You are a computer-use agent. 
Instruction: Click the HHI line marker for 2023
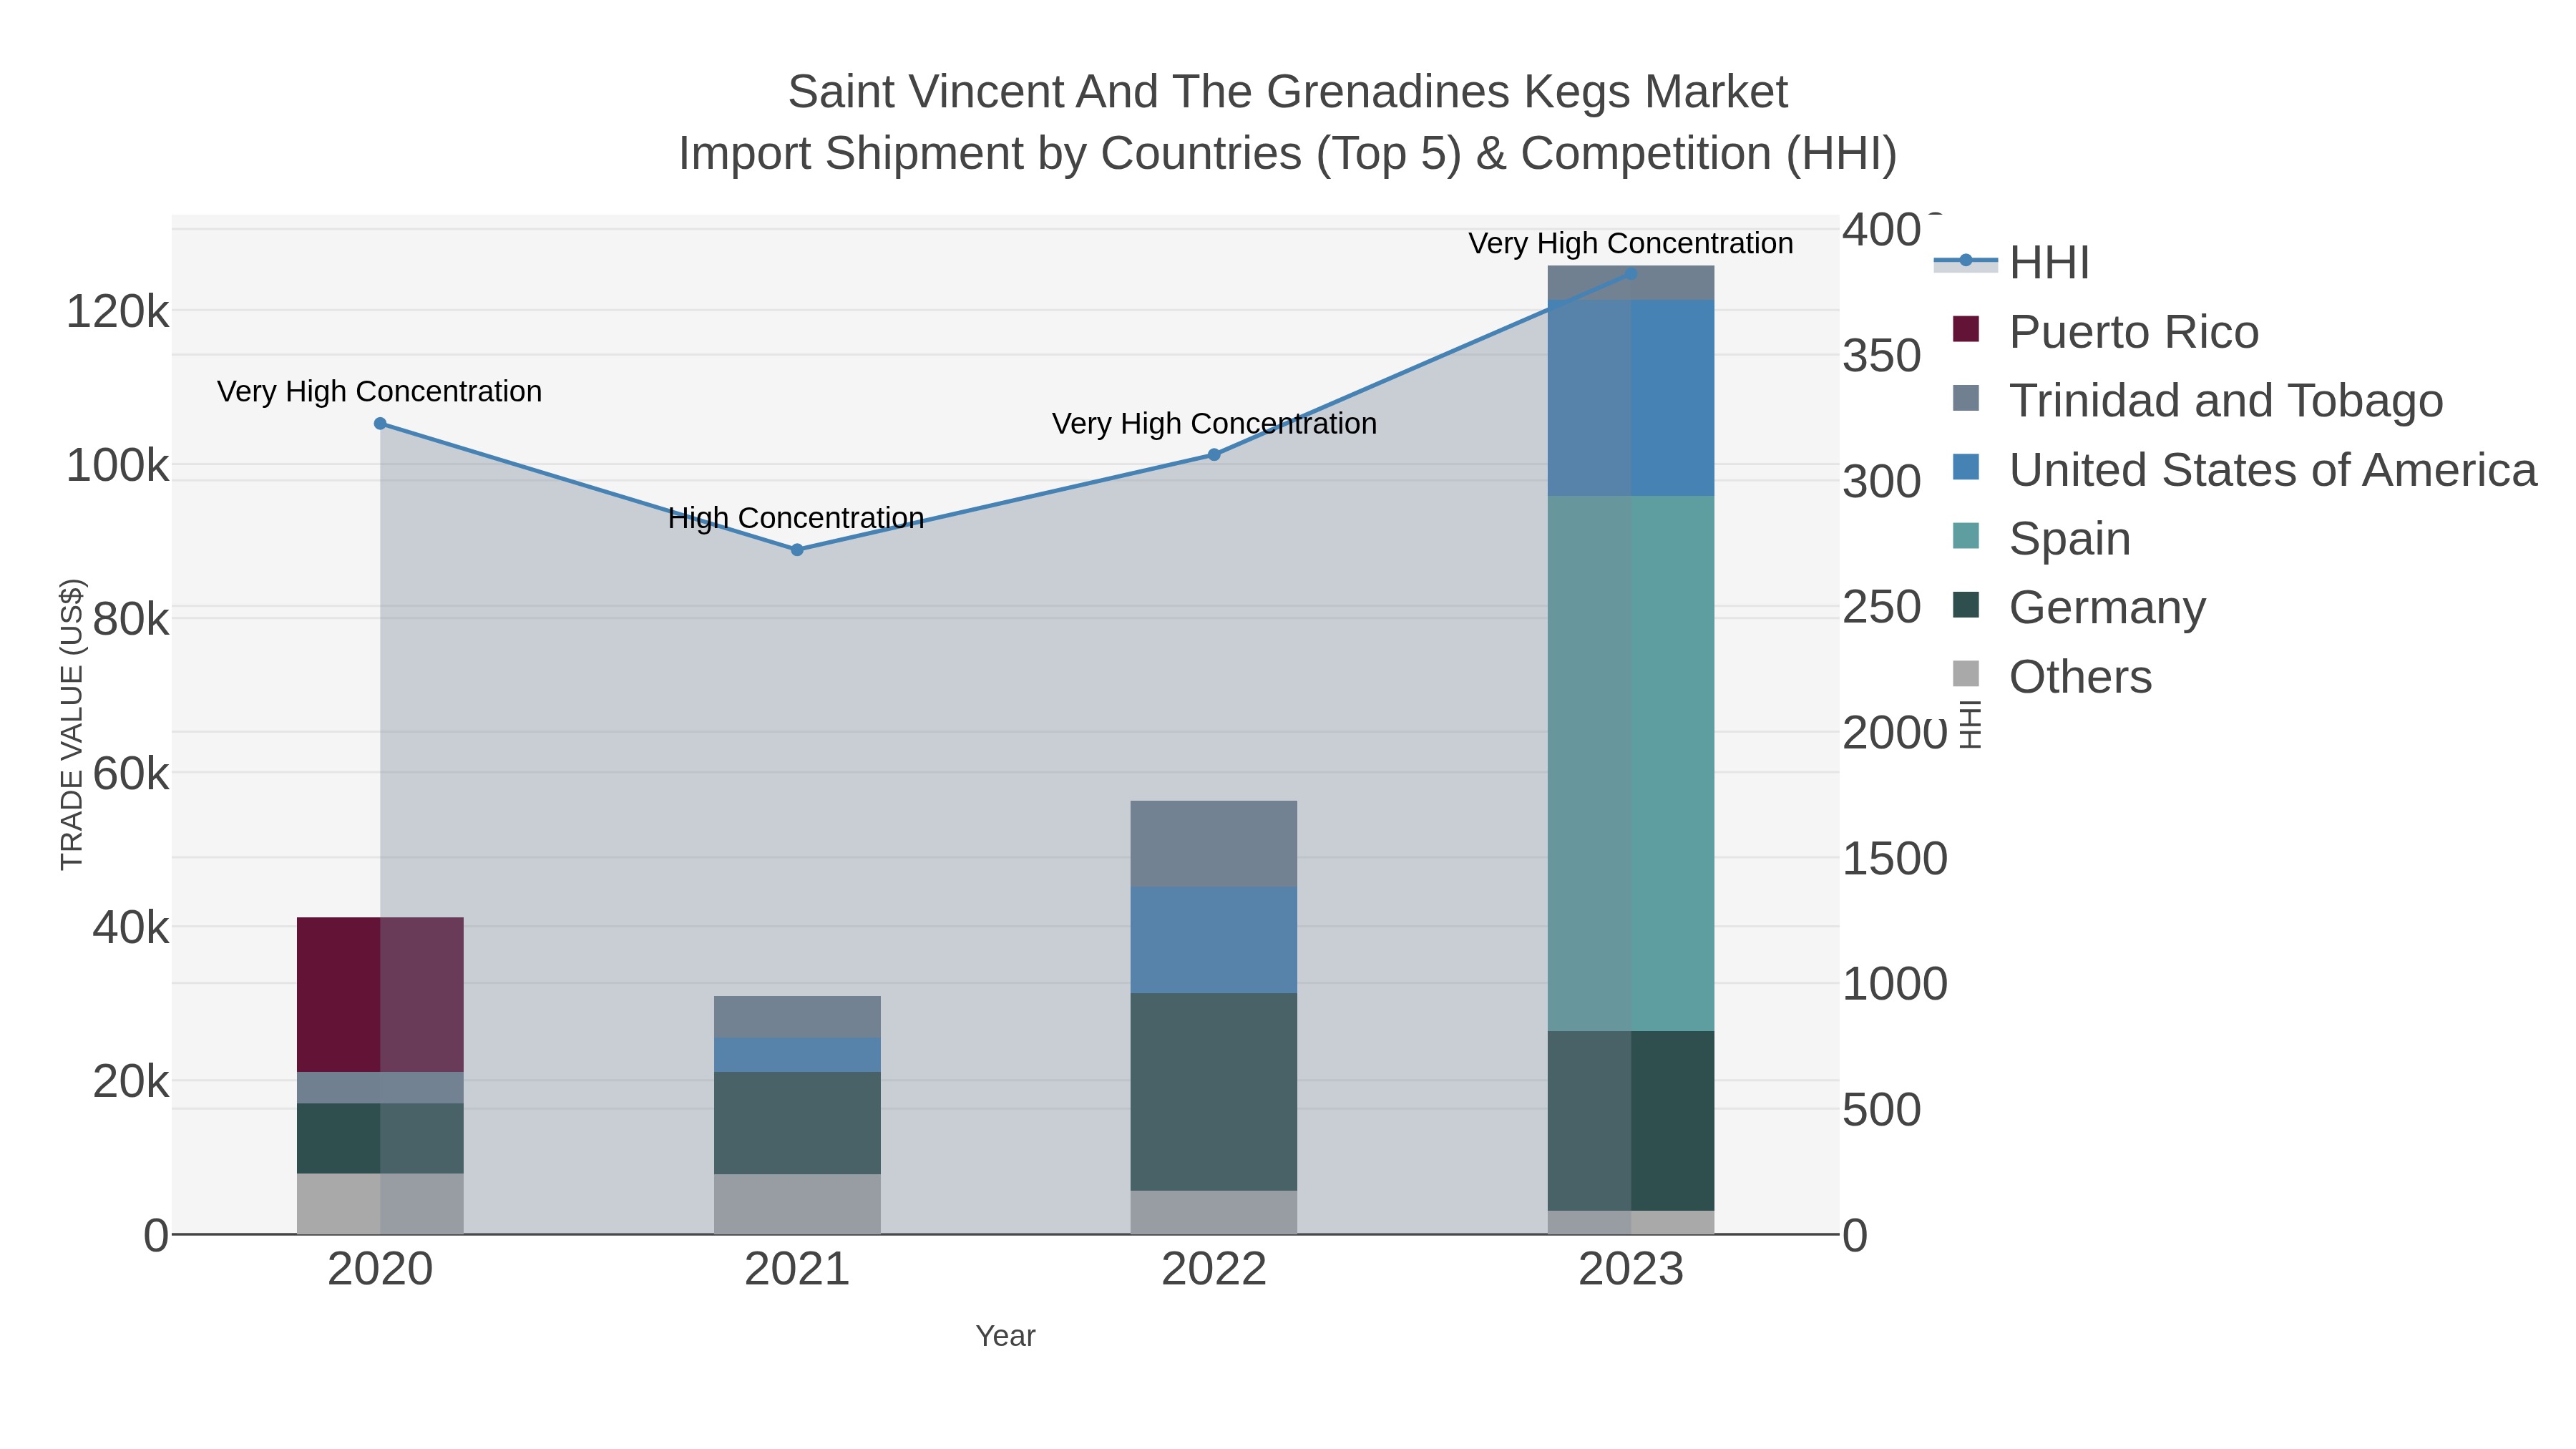point(1631,274)
